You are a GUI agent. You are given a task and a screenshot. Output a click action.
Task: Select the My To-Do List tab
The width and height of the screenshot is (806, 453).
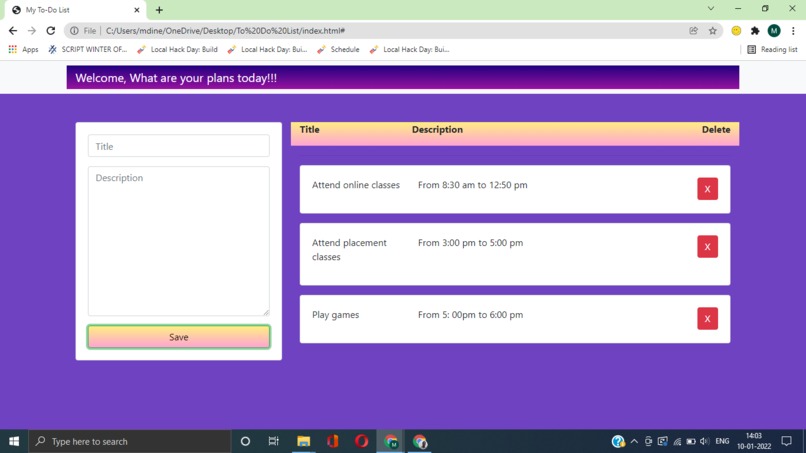75,10
